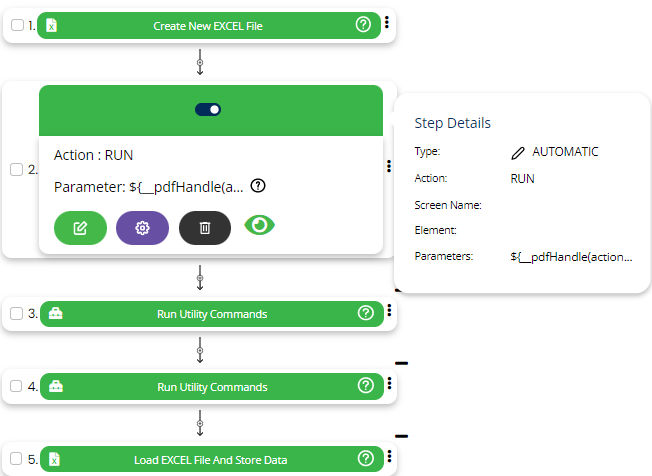Open three-dot menu for step 1

(x=387, y=24)
